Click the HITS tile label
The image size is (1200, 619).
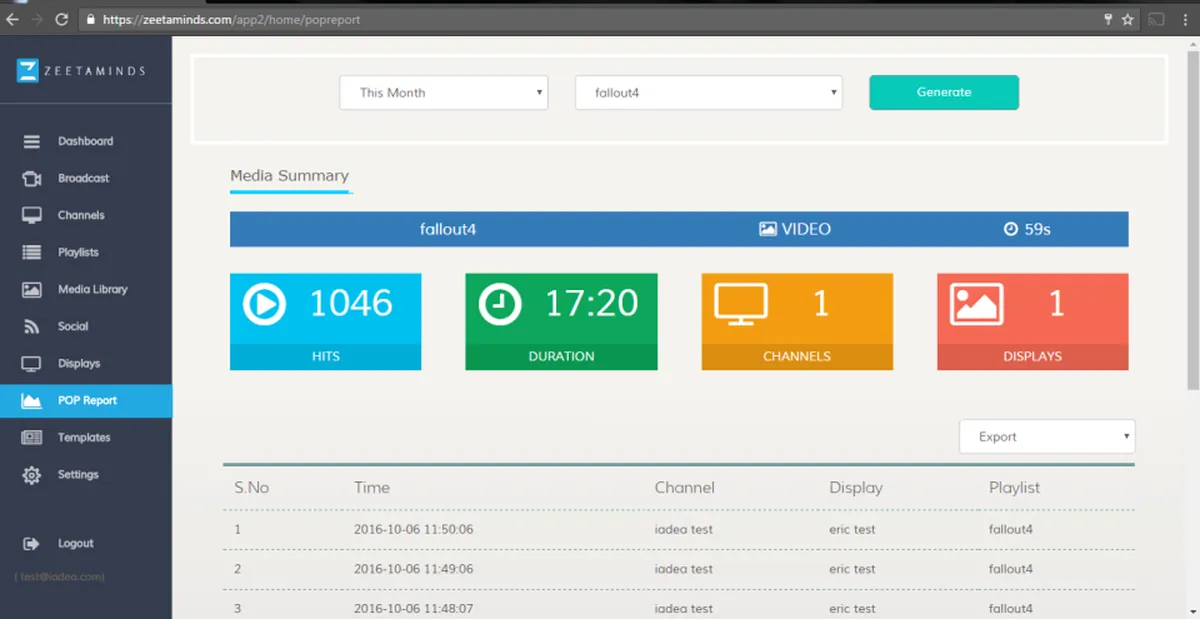(325, 357)
